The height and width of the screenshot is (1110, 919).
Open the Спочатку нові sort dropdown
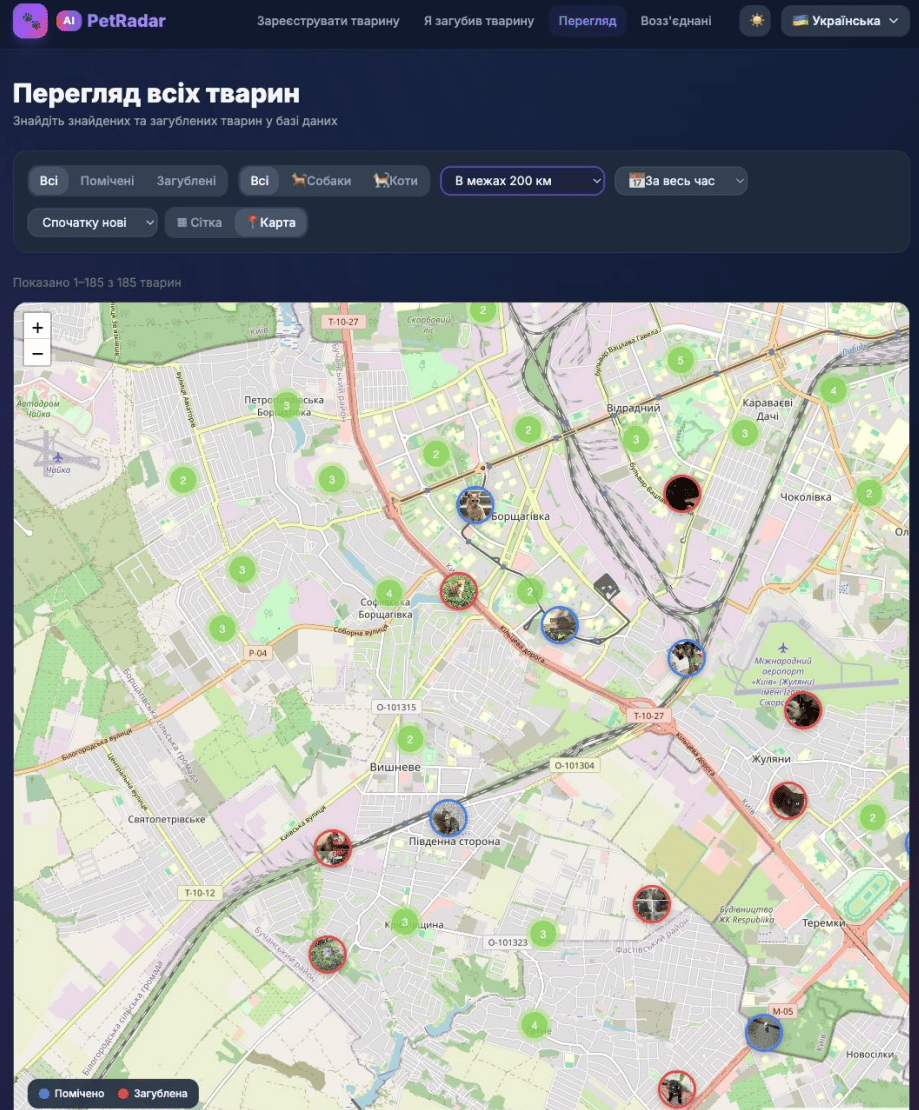pos(92,222)
